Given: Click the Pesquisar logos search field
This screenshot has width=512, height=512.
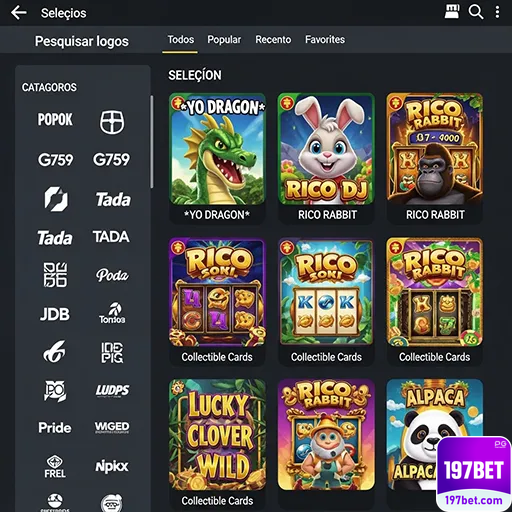Looking at the screenshot, I should [x=82, y=41].
